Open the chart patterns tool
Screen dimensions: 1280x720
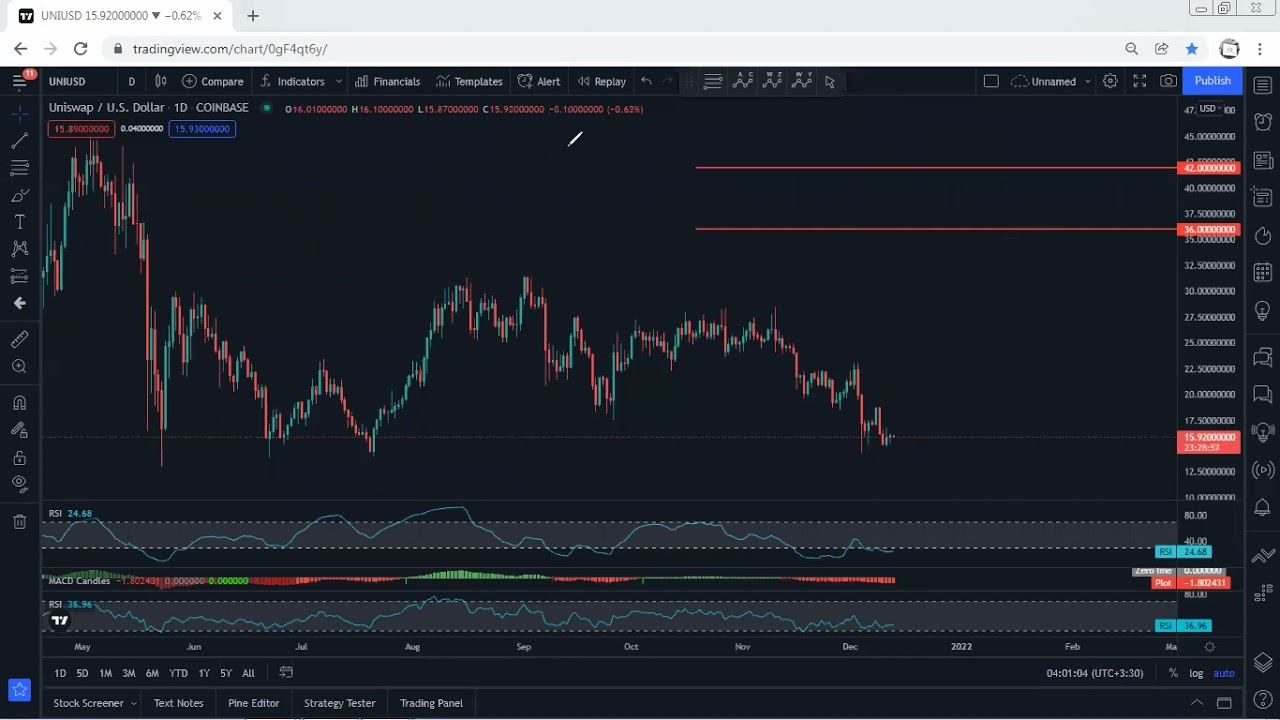19,249
